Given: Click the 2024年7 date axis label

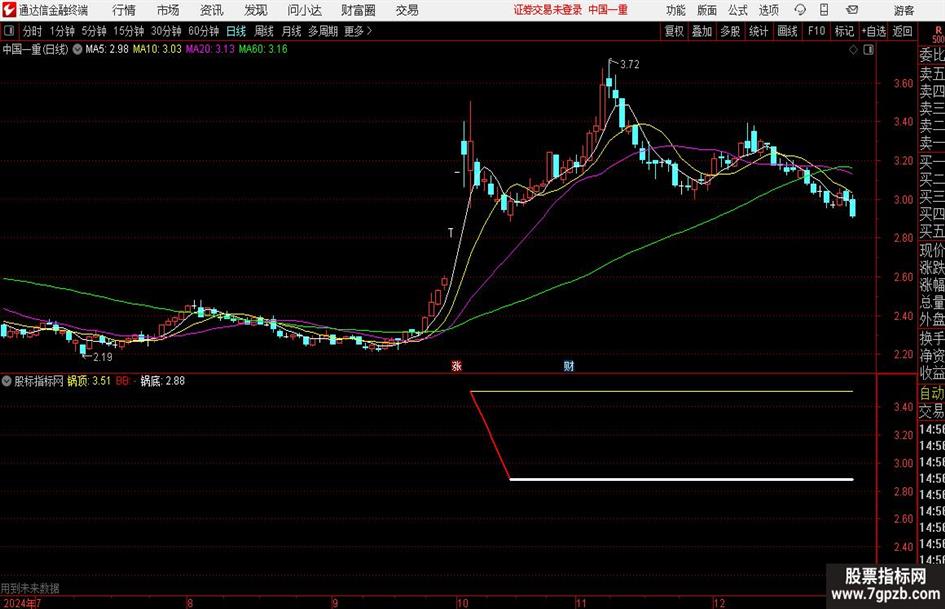Looking at the screenshot, I should (x=21, y=602).
